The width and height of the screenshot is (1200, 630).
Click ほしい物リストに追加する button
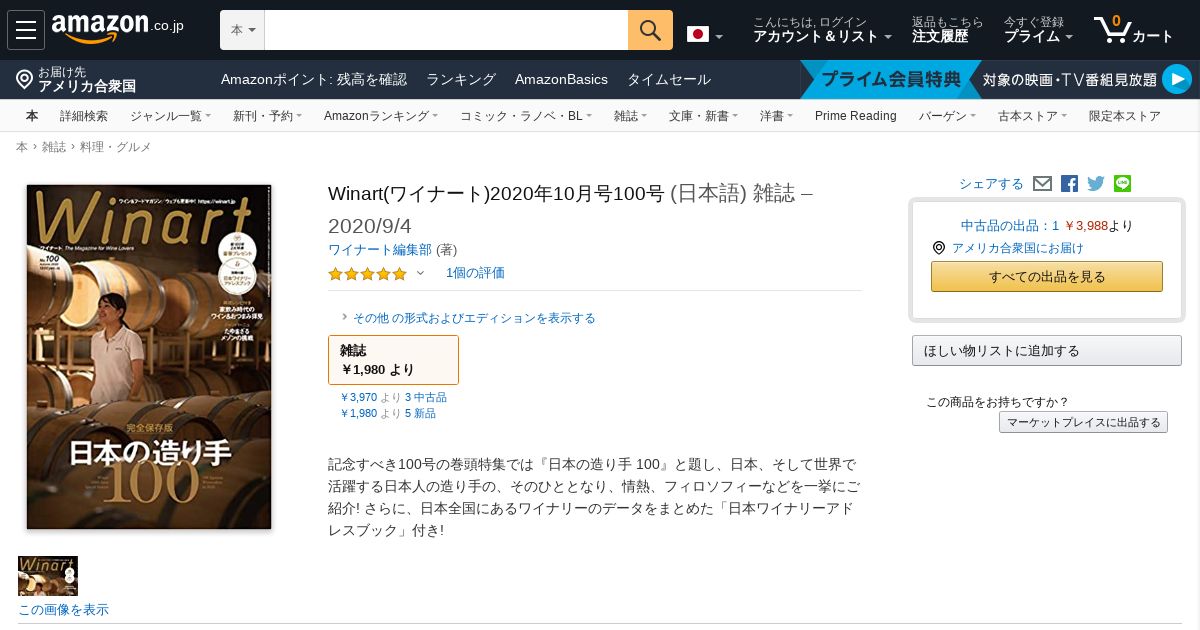click(x=1046, y=351)
